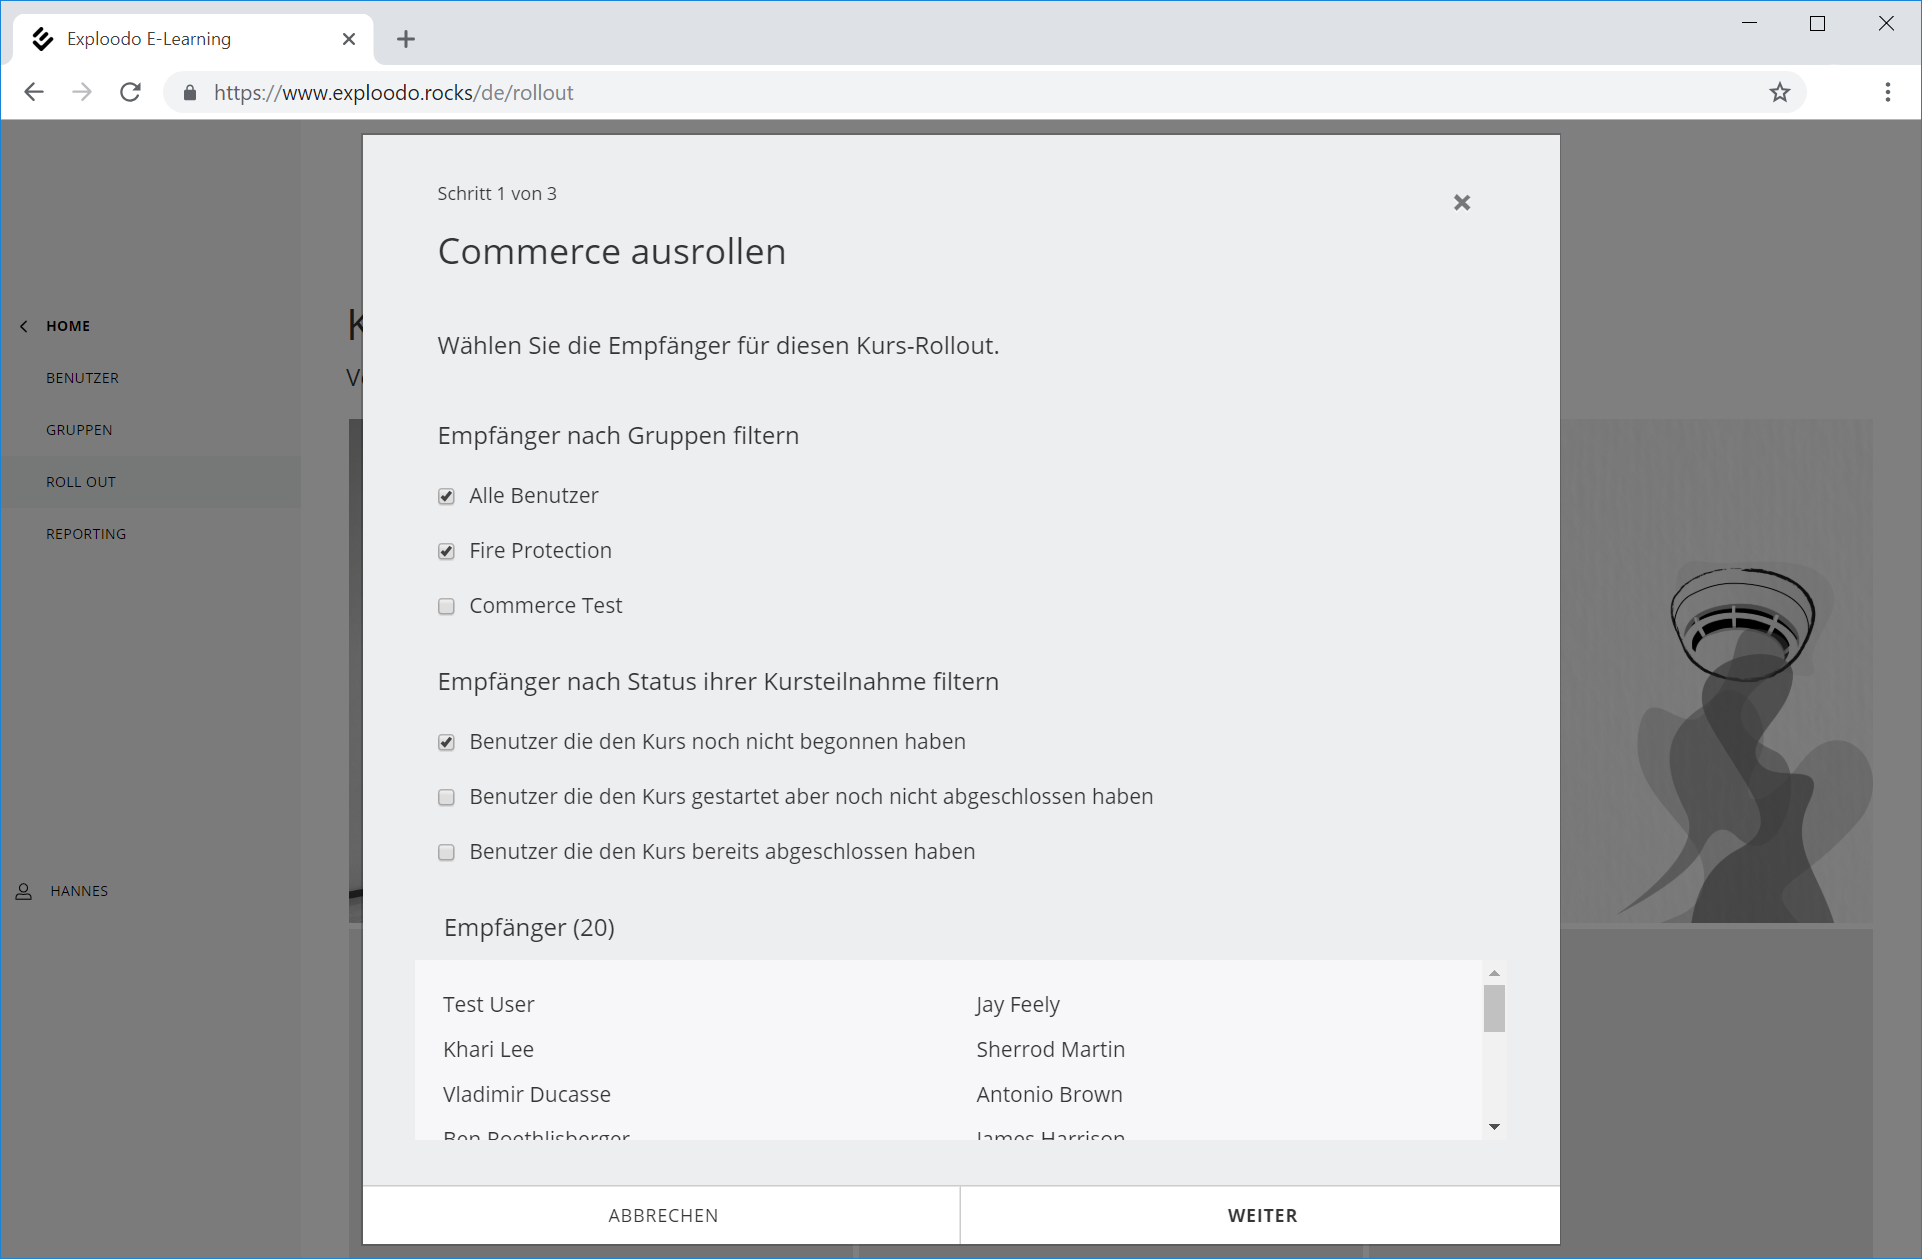Click the site lock icon in address bar
The width and height of the screenshot is (1922, 1259).
pos(190,93)
